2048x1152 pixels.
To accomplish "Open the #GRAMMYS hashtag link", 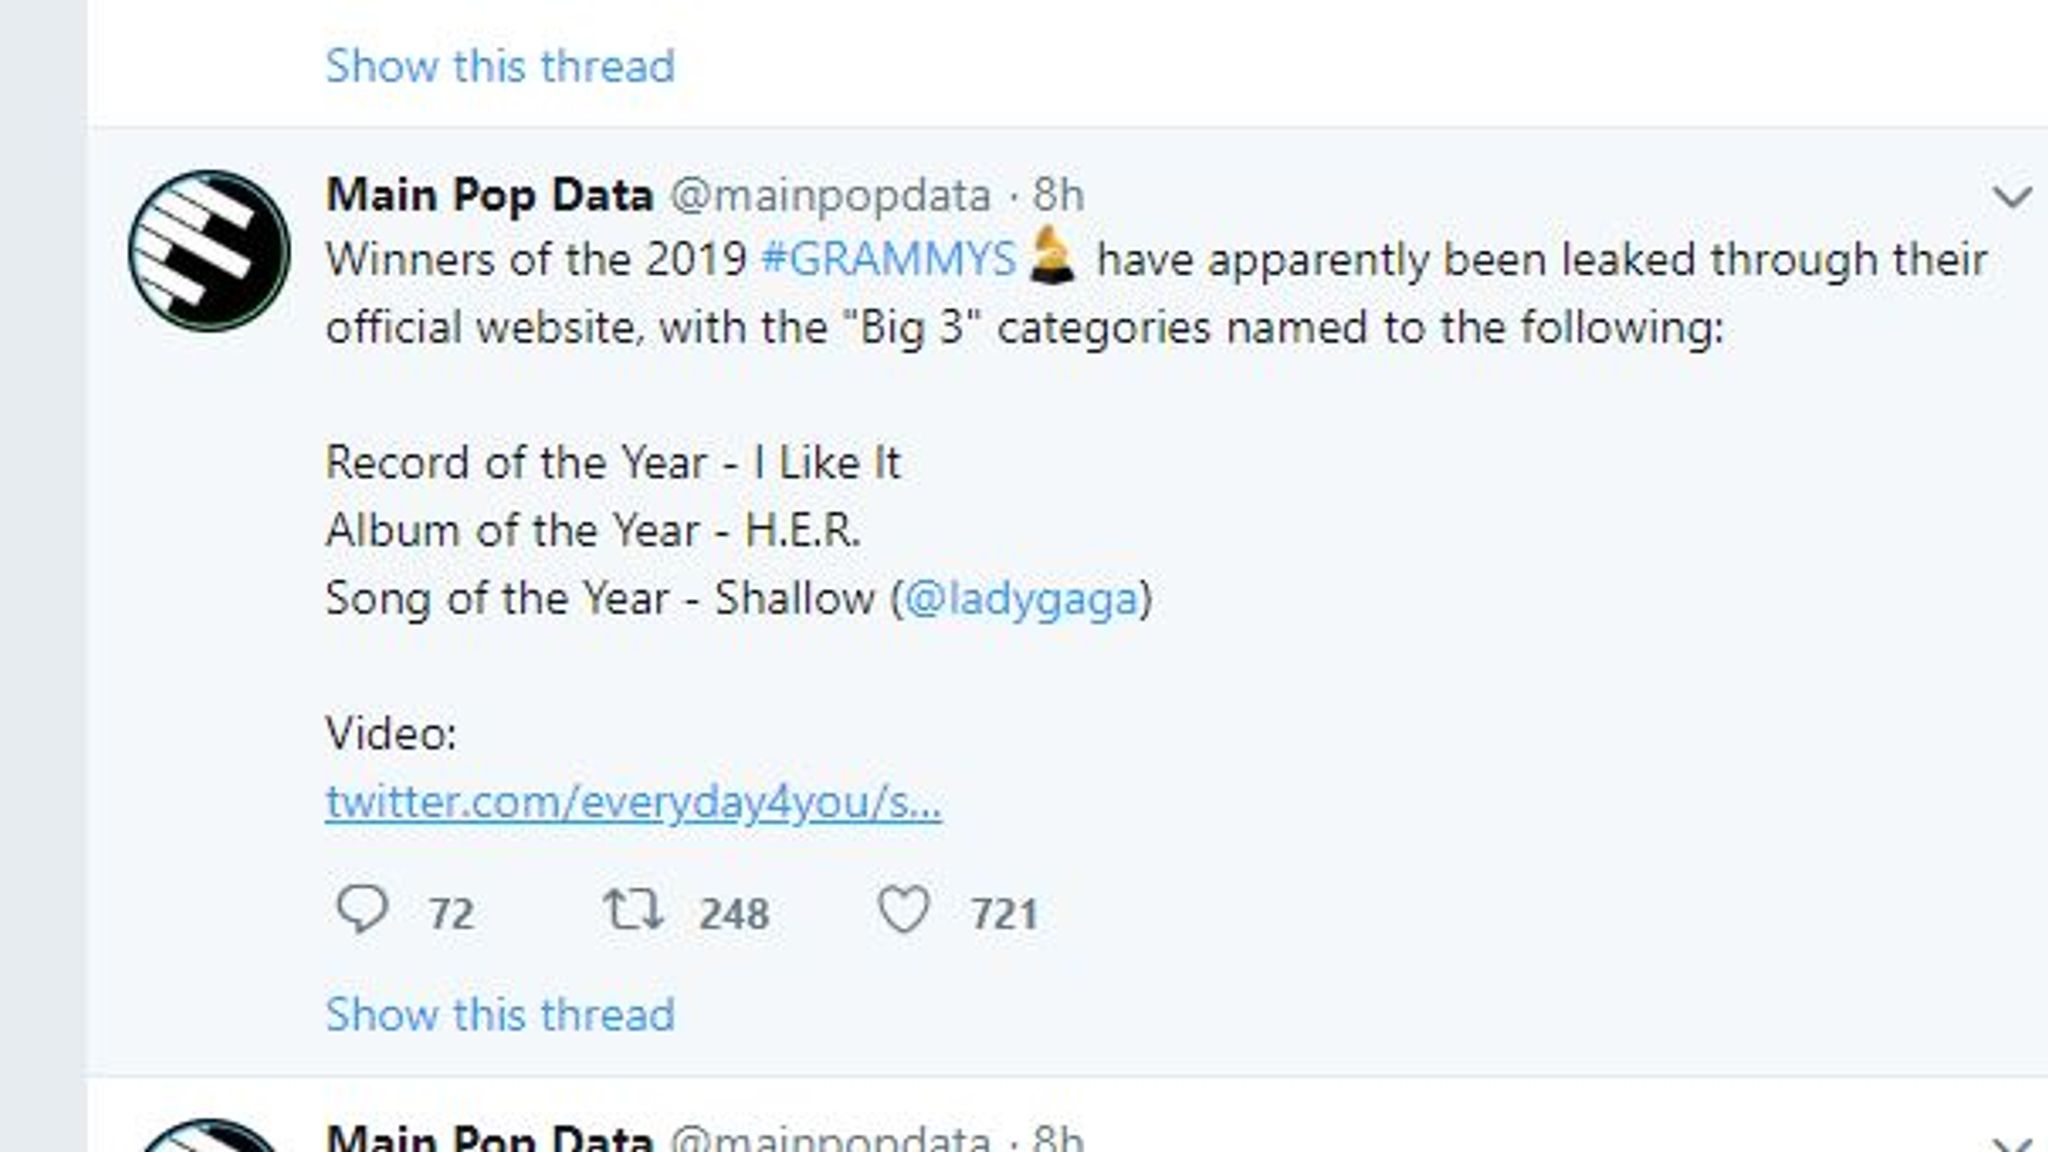I will pos(887,260).
